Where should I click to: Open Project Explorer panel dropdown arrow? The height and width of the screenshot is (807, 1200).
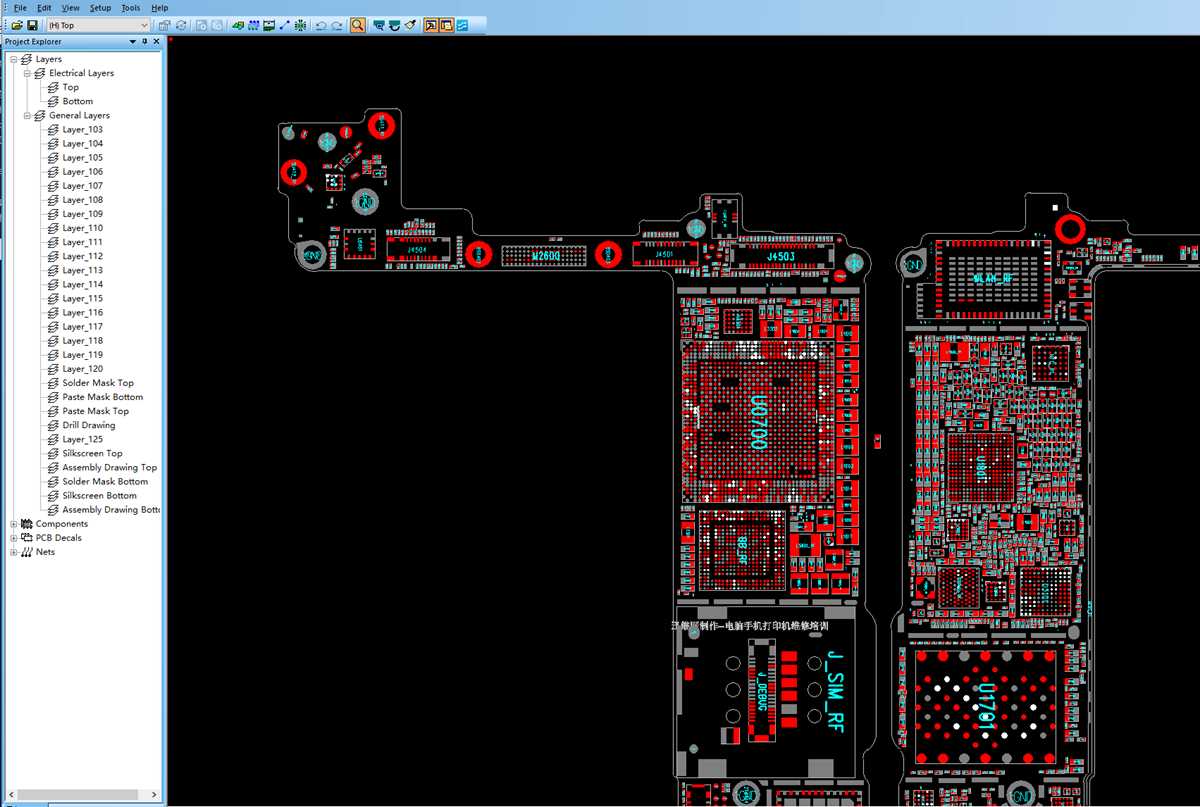[x=133, y=42]
